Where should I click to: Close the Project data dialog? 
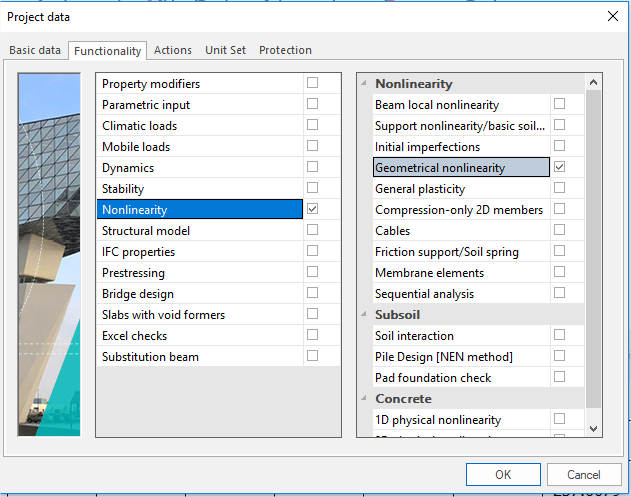tap(612, 16)
